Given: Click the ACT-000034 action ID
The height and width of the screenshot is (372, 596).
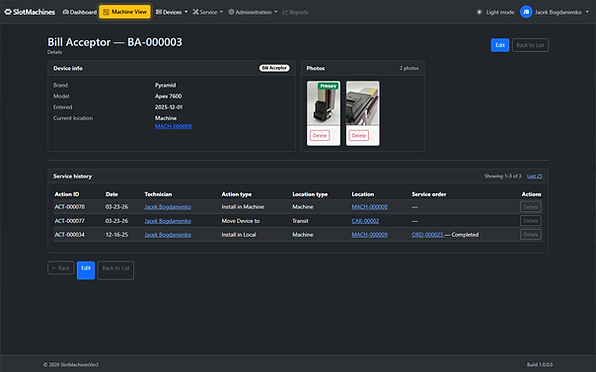Looking at the screenshot, I should (x=70, y=235).
